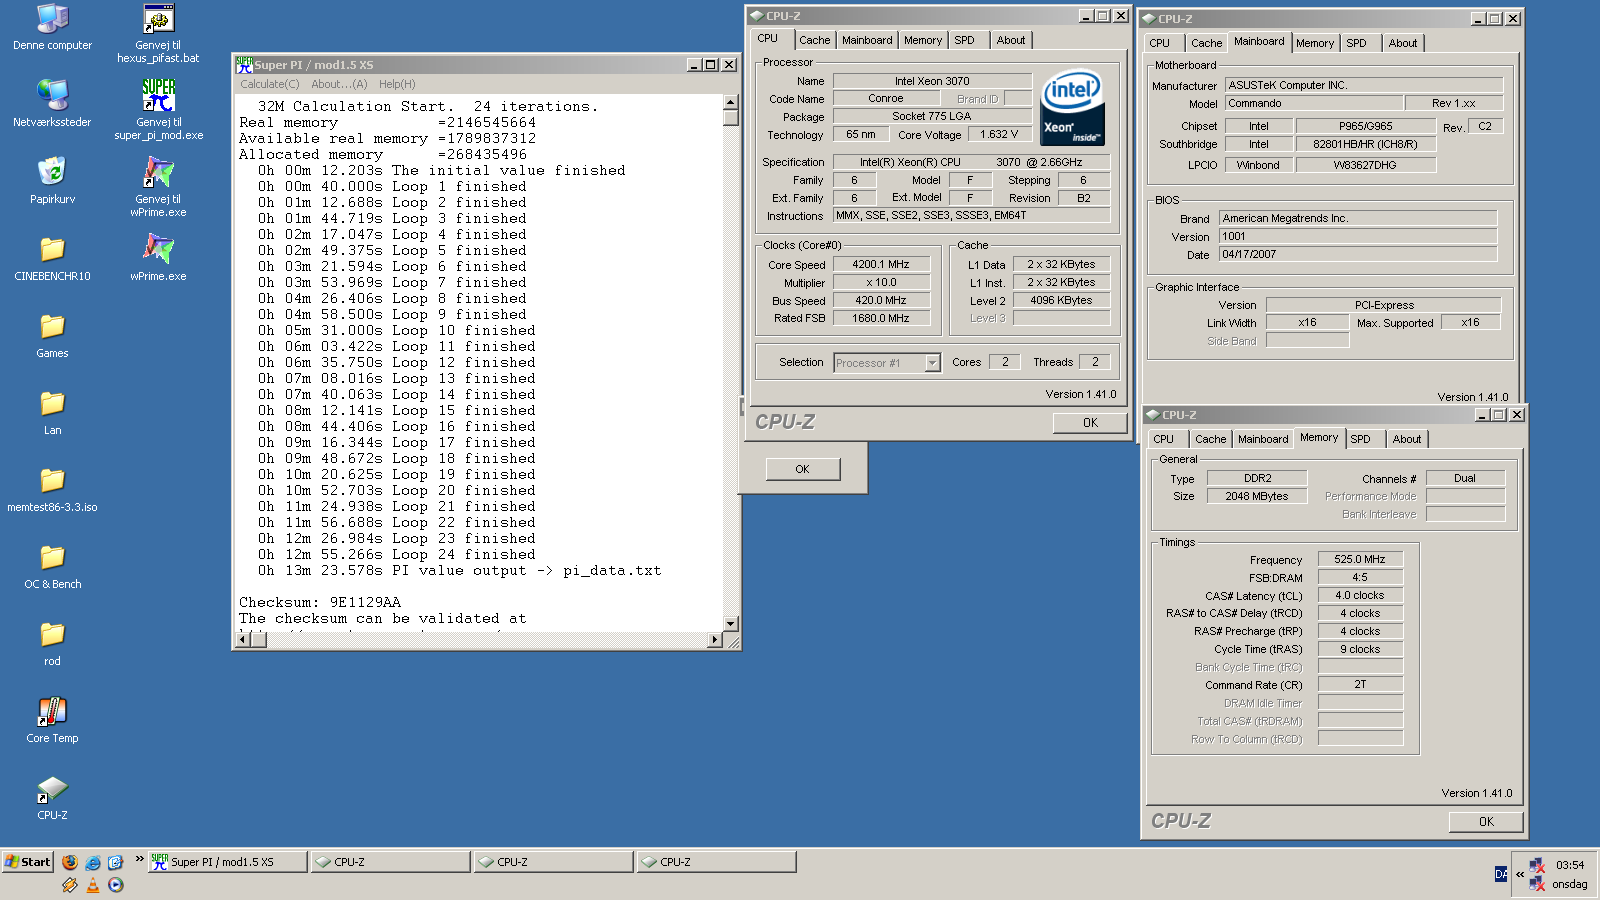The height and width of the screenshot is (900, 1600).
Task: Launch the Core Temp shortcut
Action: (x=52, y=720)
